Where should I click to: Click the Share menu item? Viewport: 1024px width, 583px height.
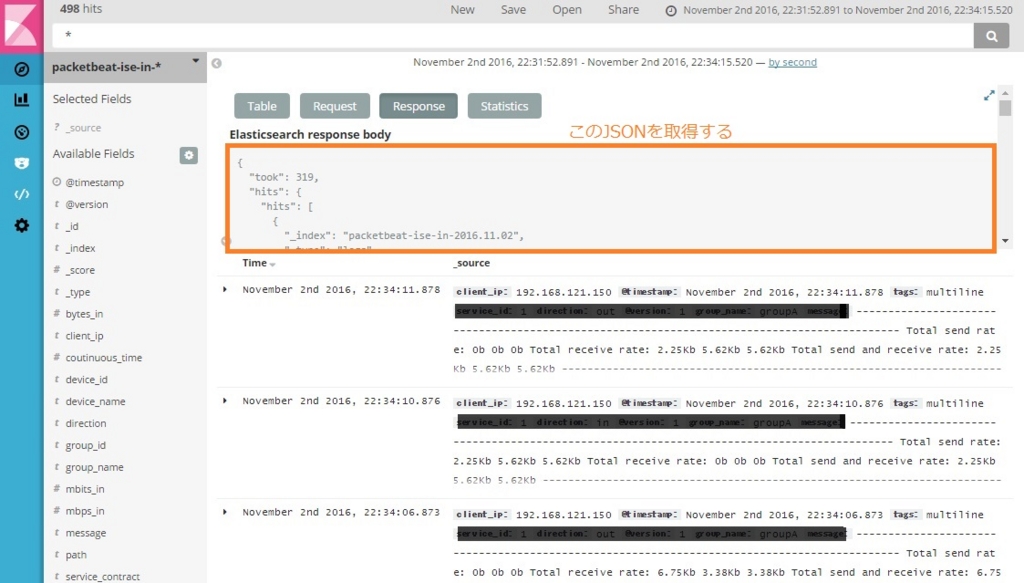[x=623, y=9]
